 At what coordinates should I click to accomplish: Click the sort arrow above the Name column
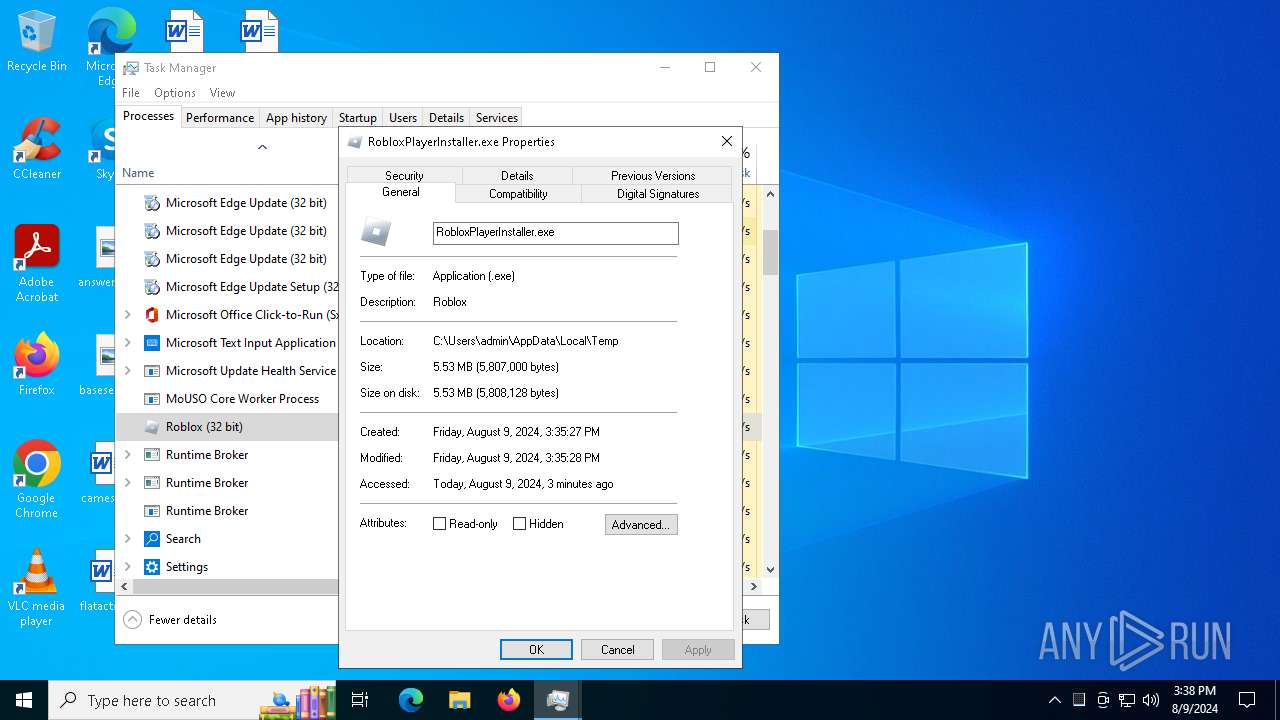(262, 147)
